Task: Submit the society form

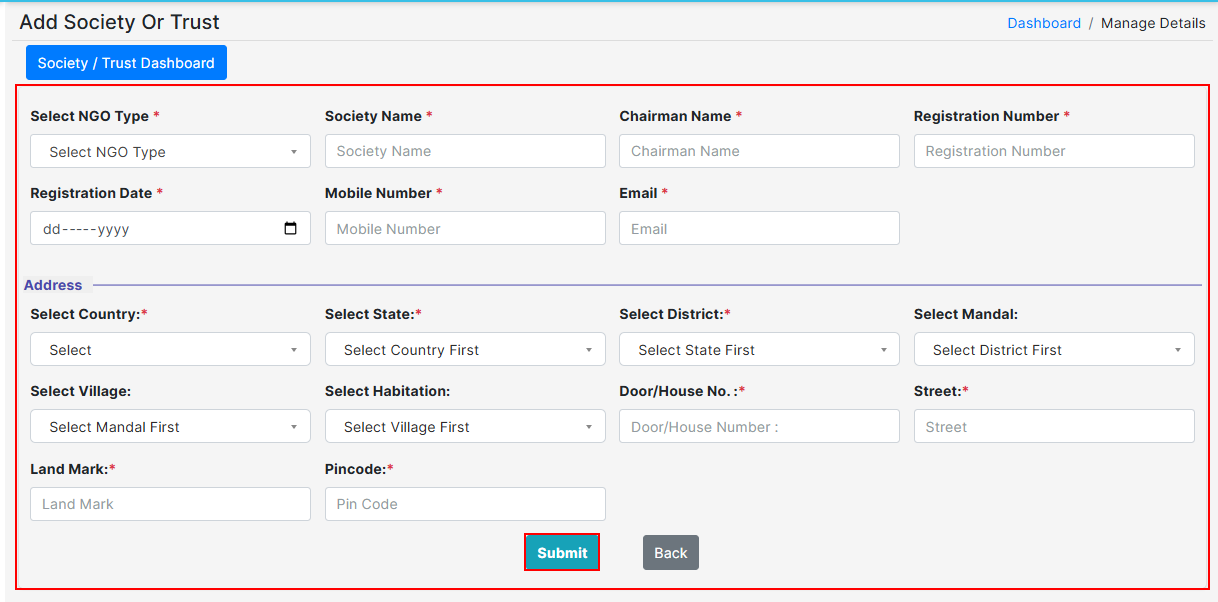Action: [562, 553]
